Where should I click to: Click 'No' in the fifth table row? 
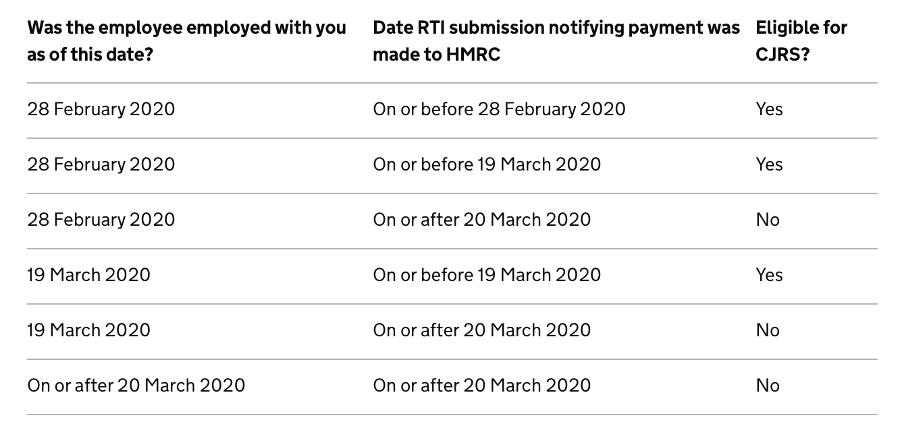pyautogui.click(x=767, y=330)
